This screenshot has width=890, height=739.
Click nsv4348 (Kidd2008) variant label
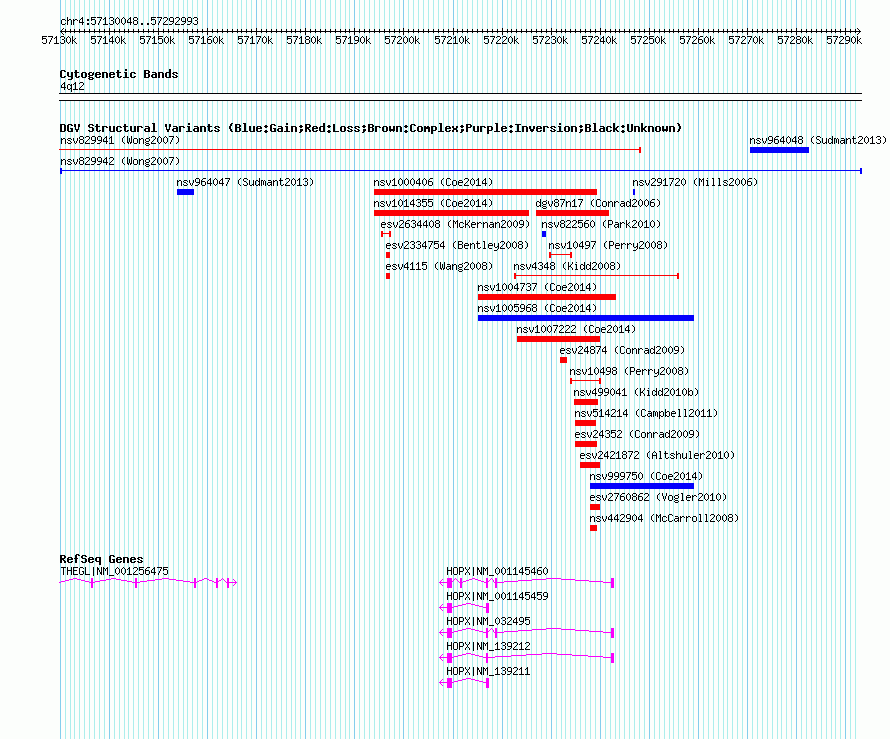pyautogui.click(x=566, y=266)
